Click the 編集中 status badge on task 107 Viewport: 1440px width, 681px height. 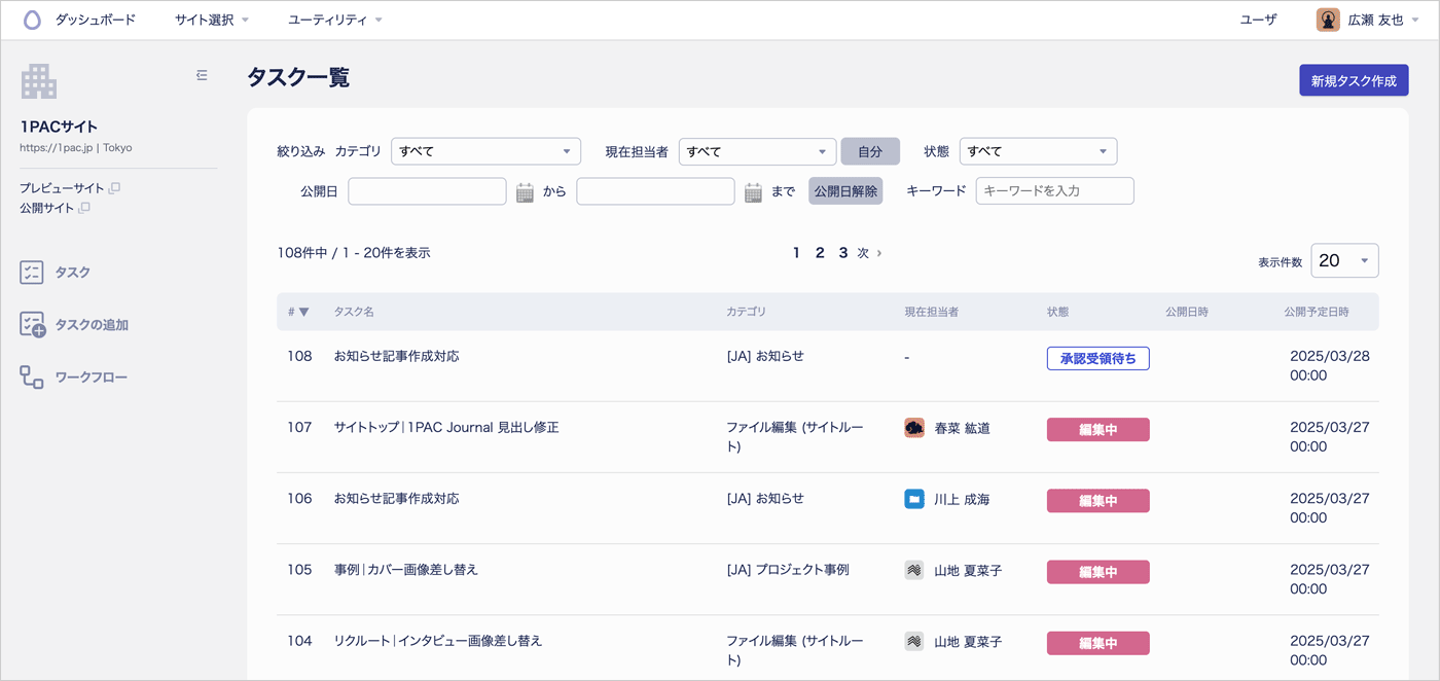[1098, 430]
